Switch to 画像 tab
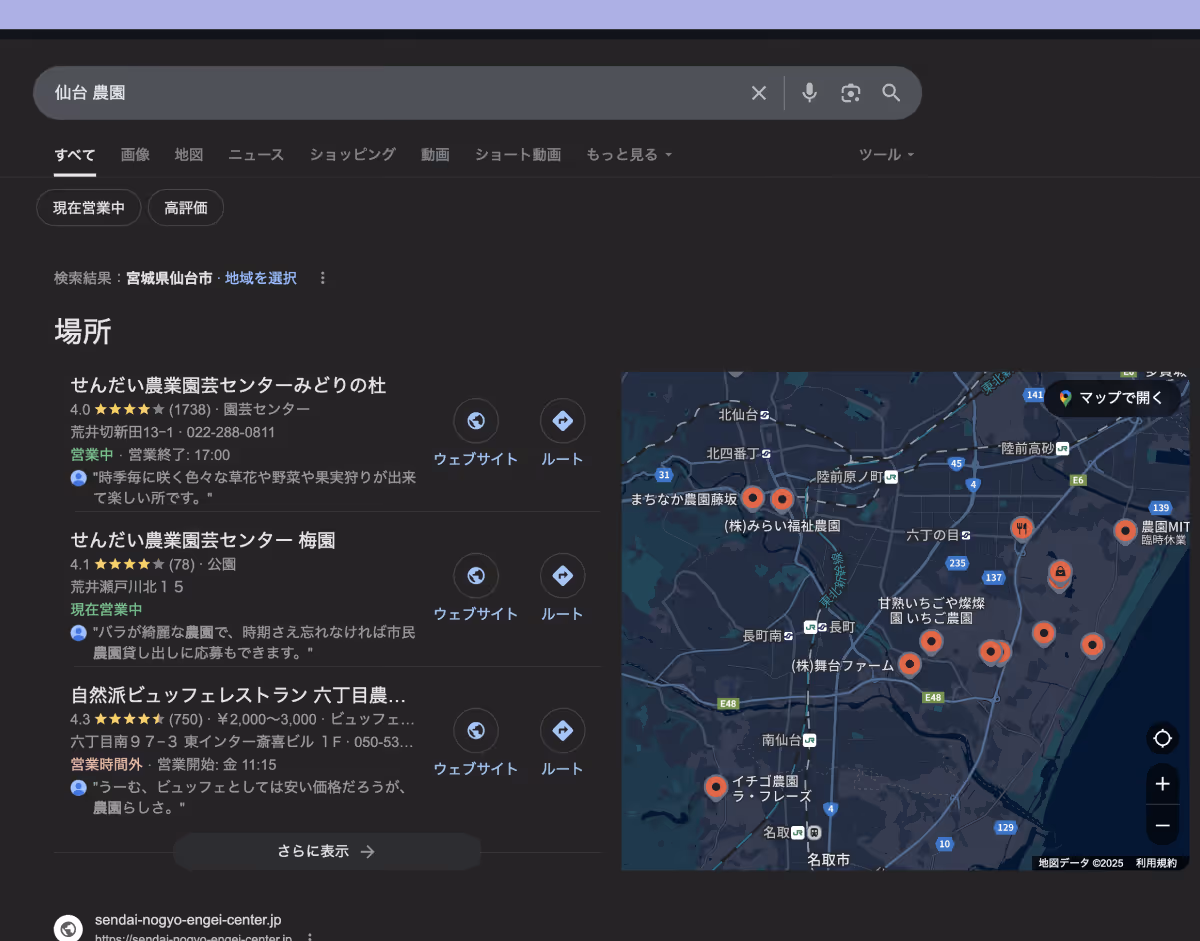Screen dimensions: 1200x941 tap(135, 155)
